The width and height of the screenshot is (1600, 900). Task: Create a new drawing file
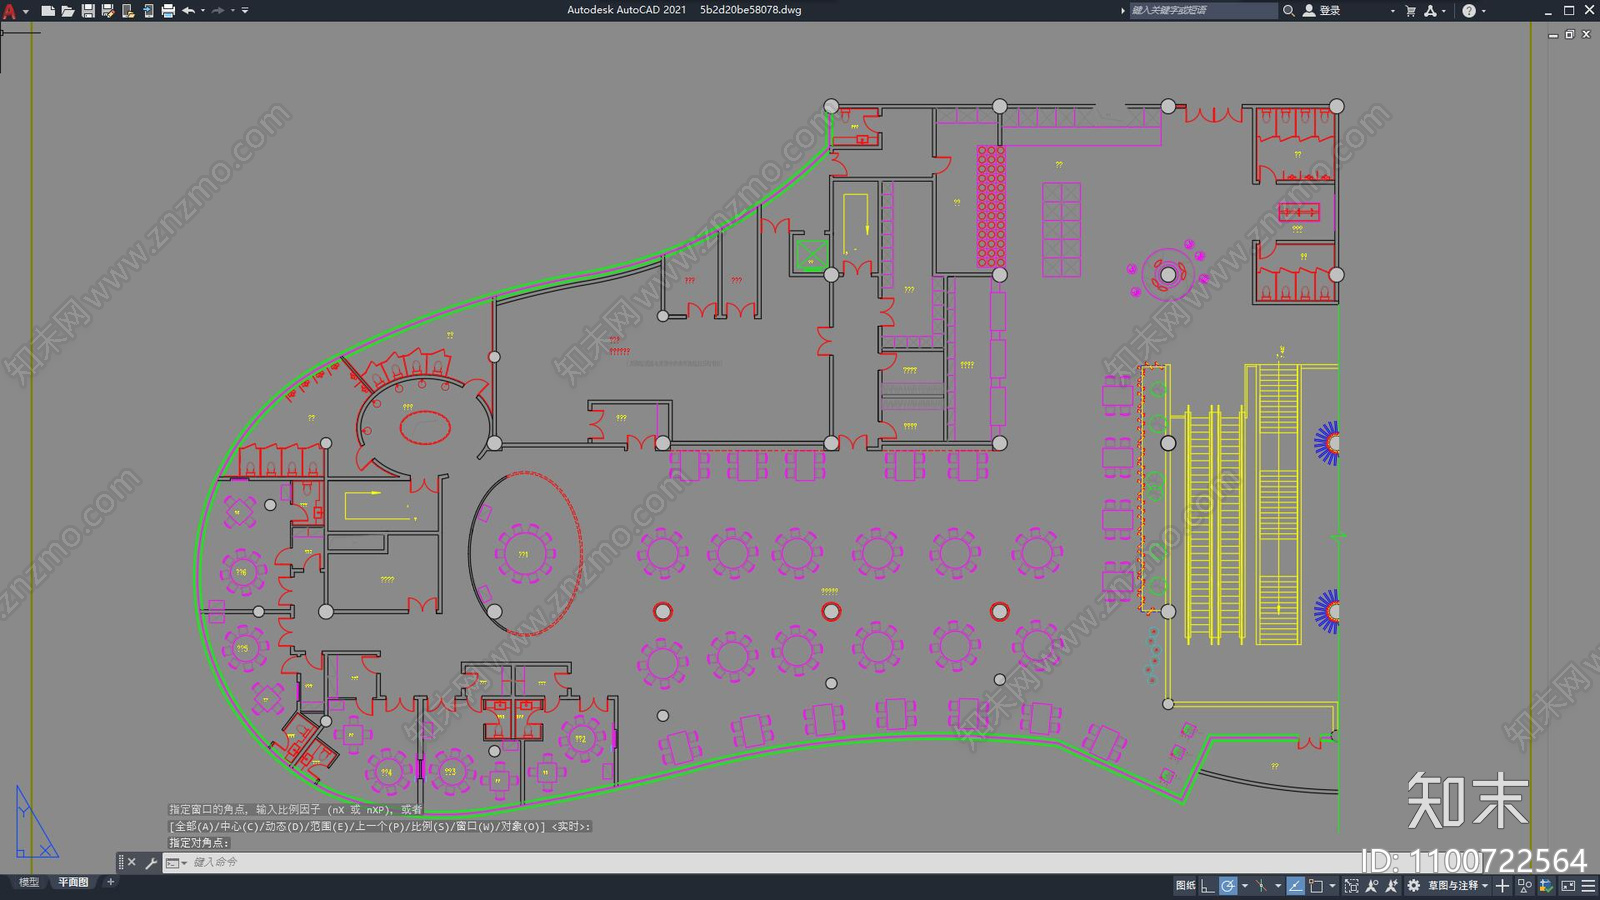click(48, 11)
